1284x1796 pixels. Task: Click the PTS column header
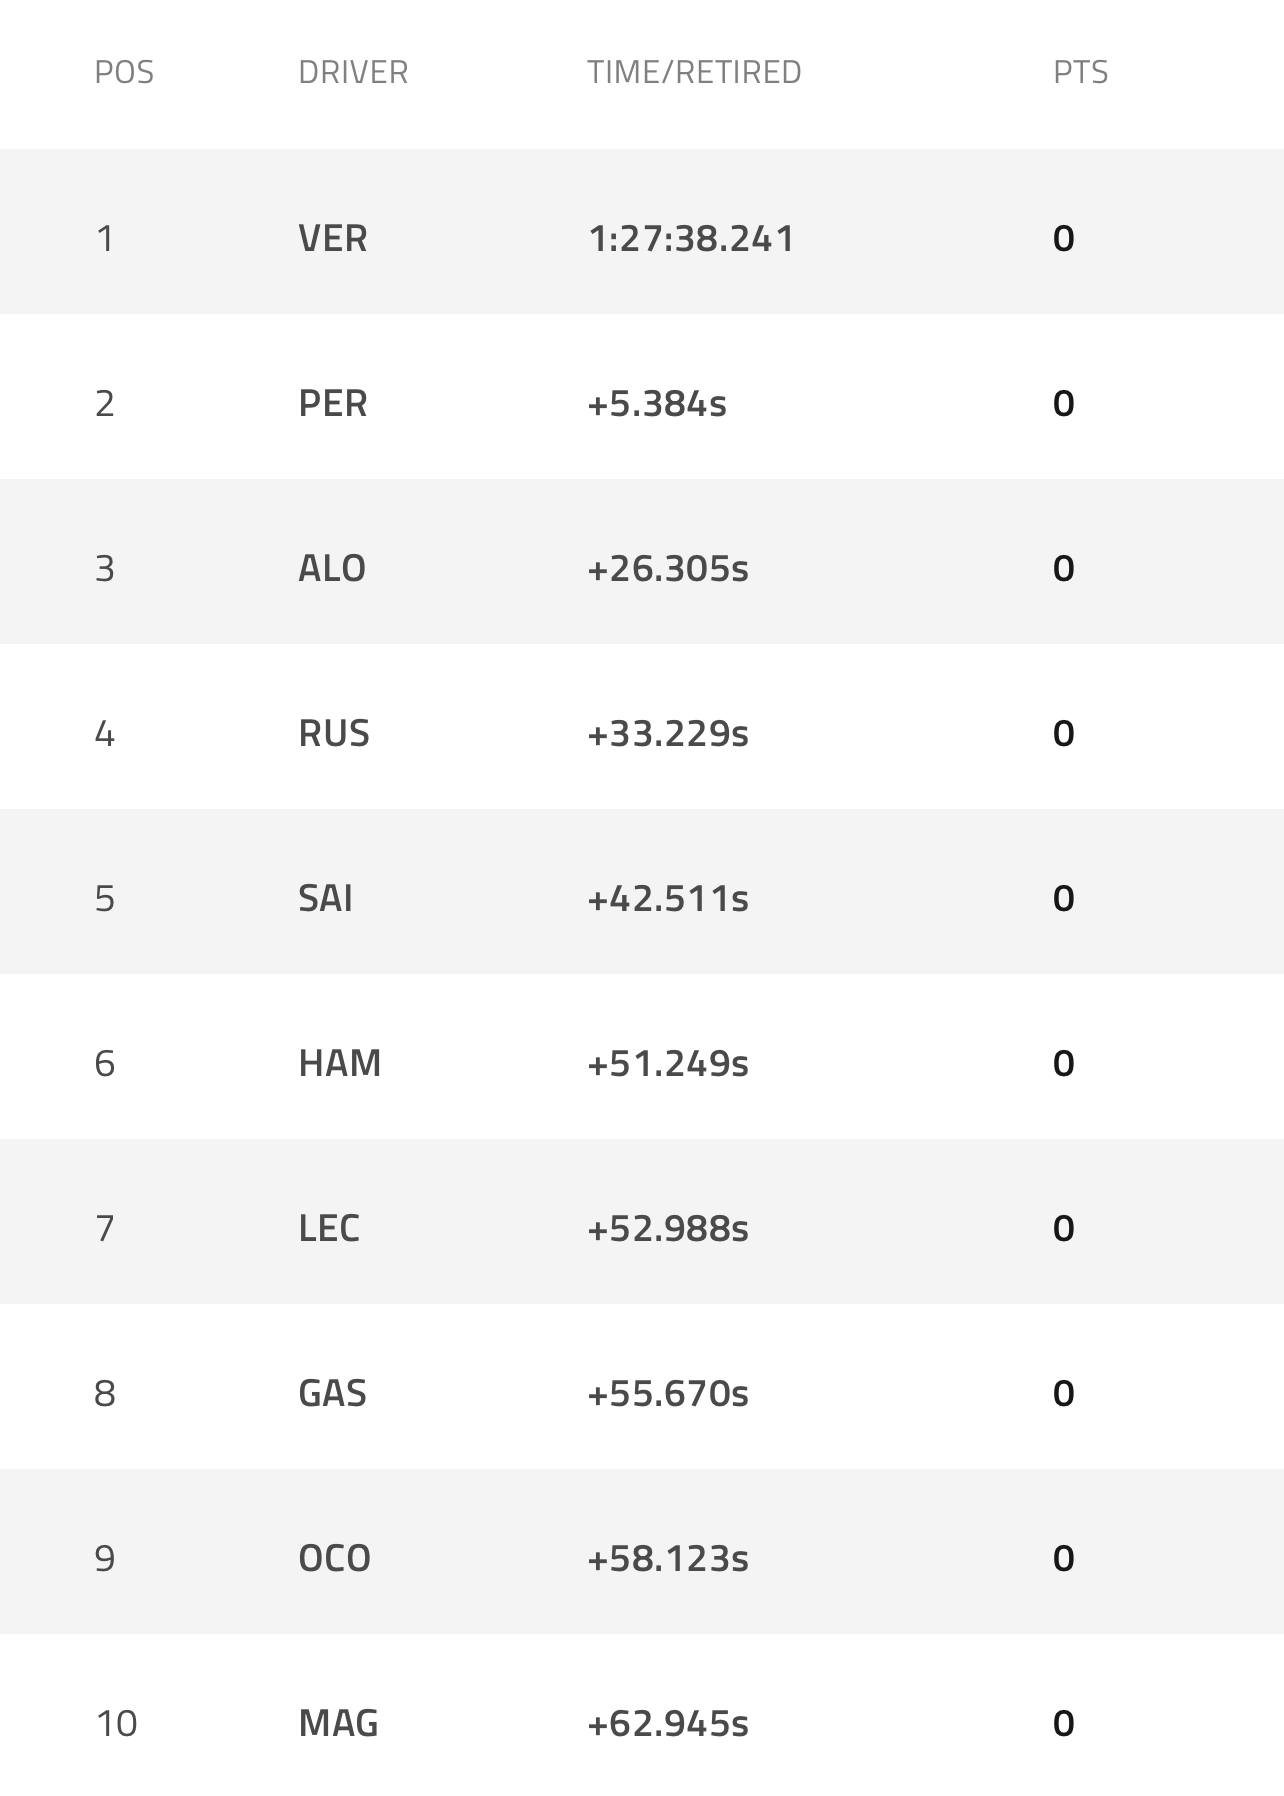[x=1080, y=73]
